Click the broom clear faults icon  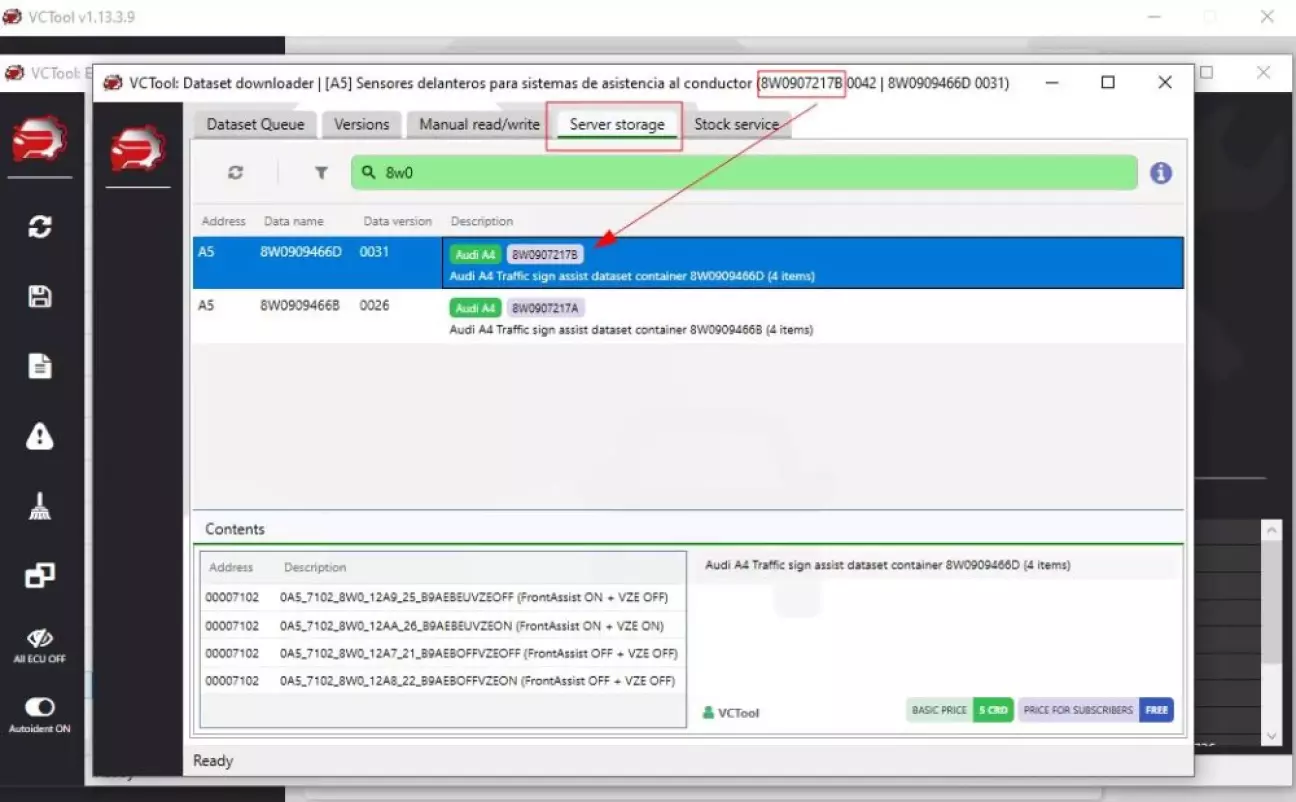tap(40, 507)
